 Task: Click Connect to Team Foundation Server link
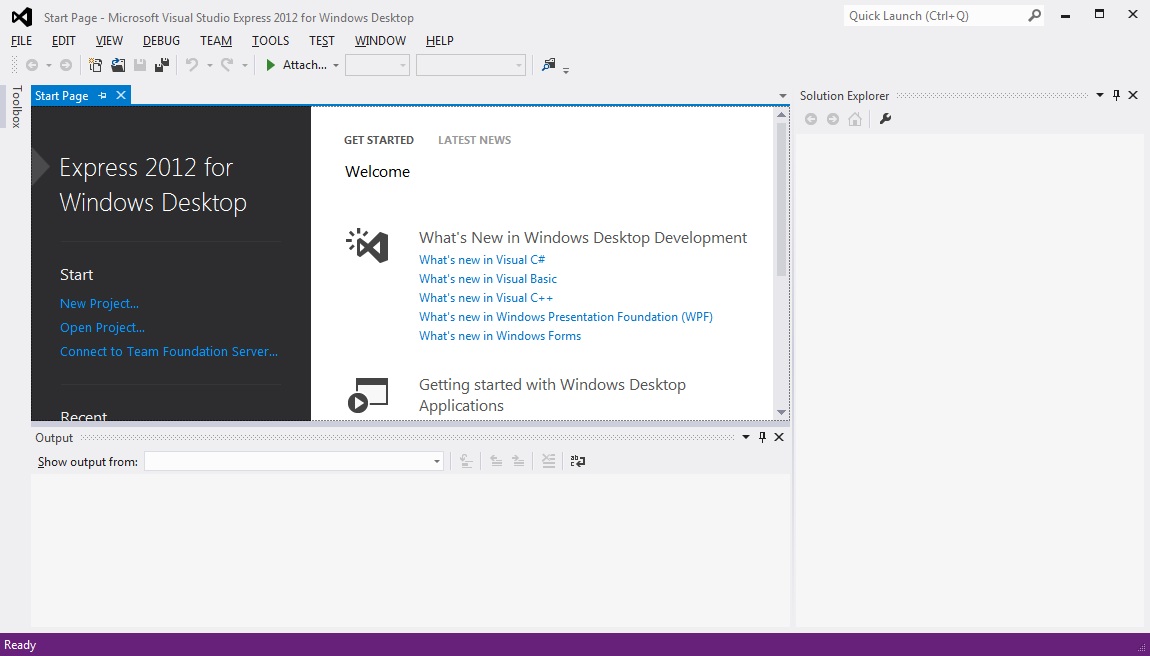(169, 351)
